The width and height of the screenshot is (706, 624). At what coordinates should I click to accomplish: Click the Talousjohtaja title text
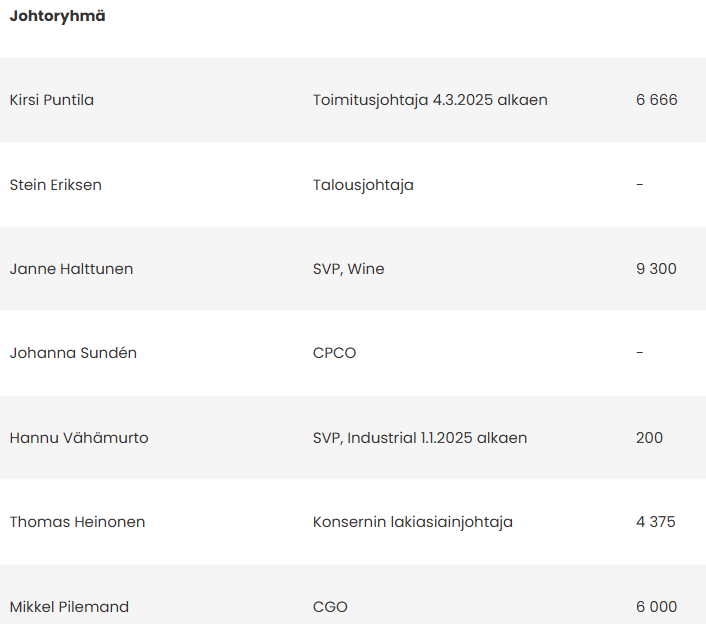tap(363, 185)
